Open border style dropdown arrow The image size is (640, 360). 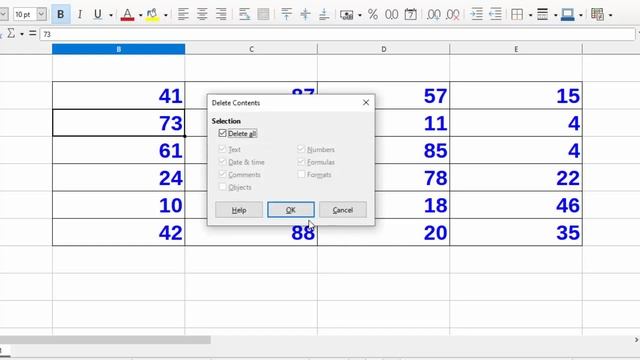pos(555,15)
